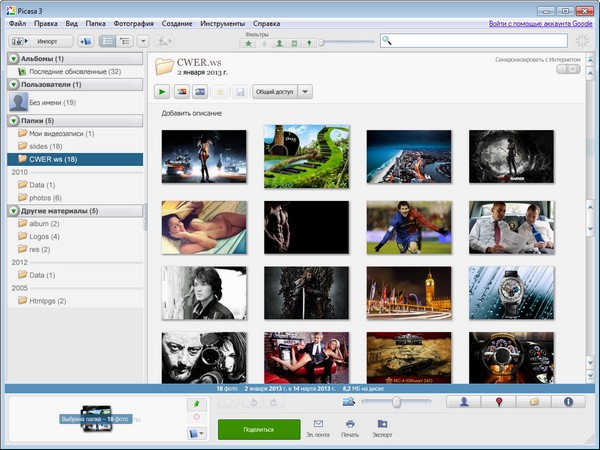Click the Export icon
Viewport: 600px width, 450px height.
382,424
